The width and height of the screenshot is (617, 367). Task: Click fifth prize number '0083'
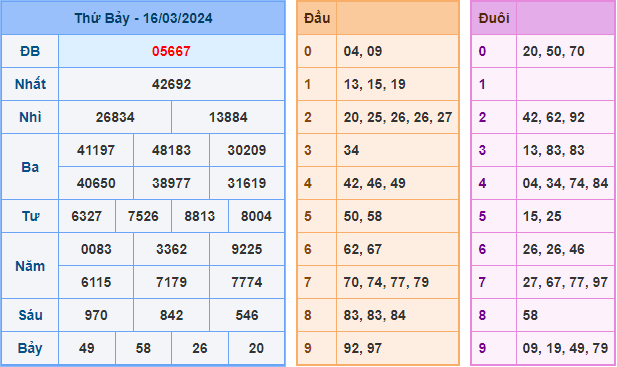pyautogui.click(x=96, y=249)
